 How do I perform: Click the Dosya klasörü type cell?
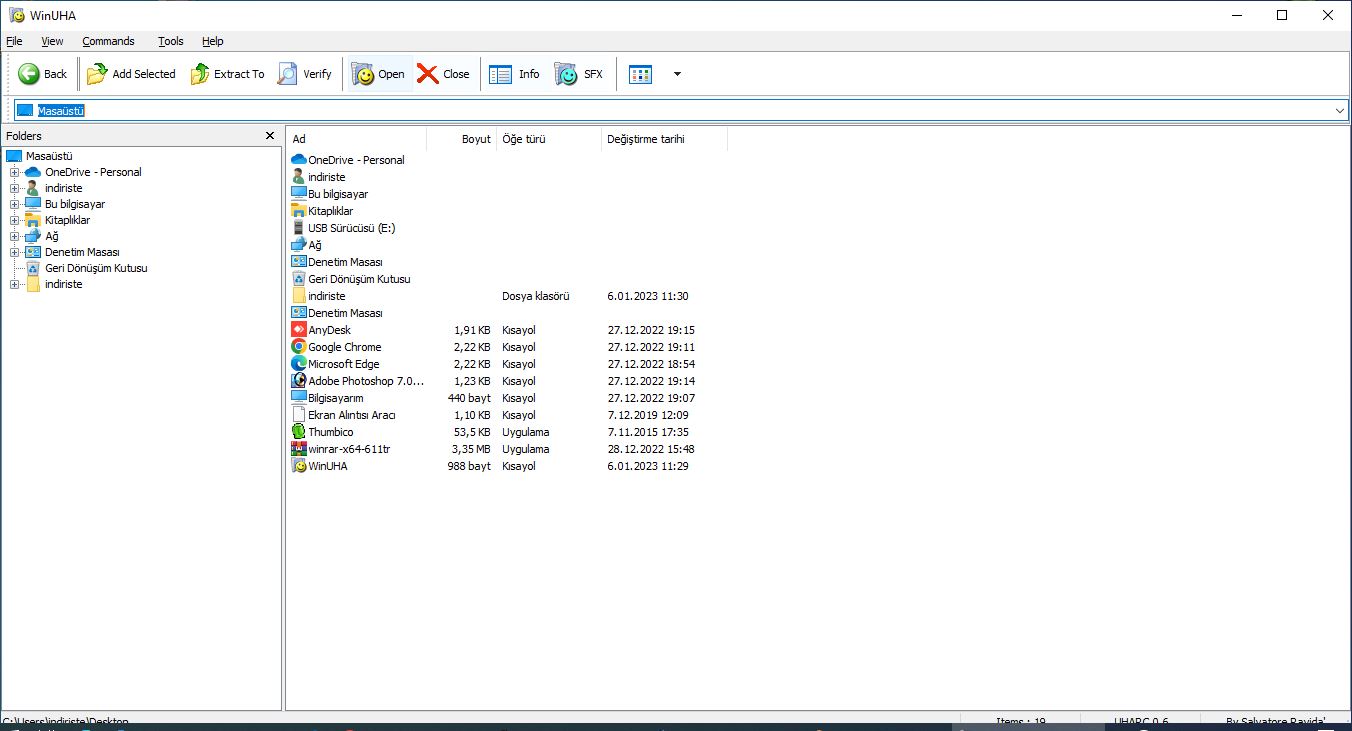pos(536,296)
